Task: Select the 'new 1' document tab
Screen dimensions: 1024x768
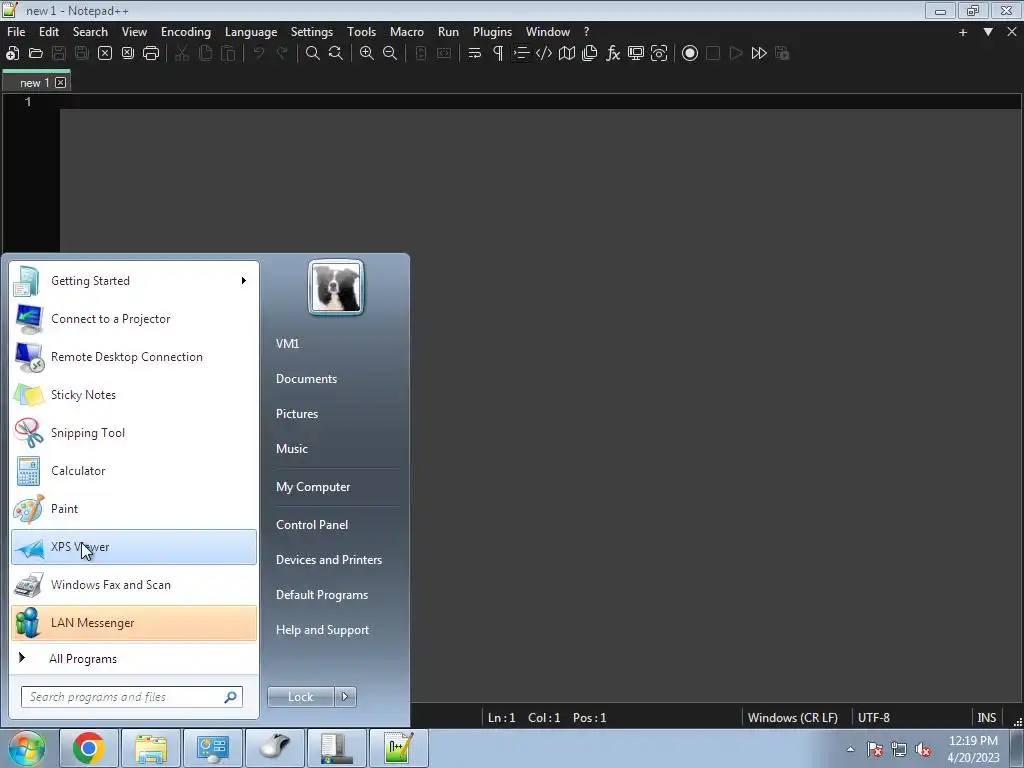Action: click(34, 83)
